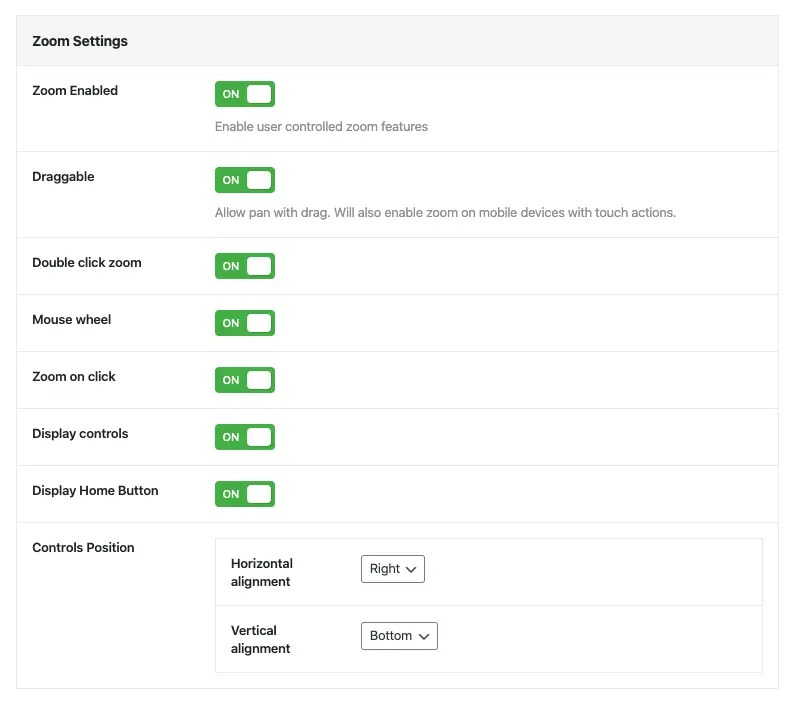
Task: Click the Display Home Button label
Action: (95, 491)
